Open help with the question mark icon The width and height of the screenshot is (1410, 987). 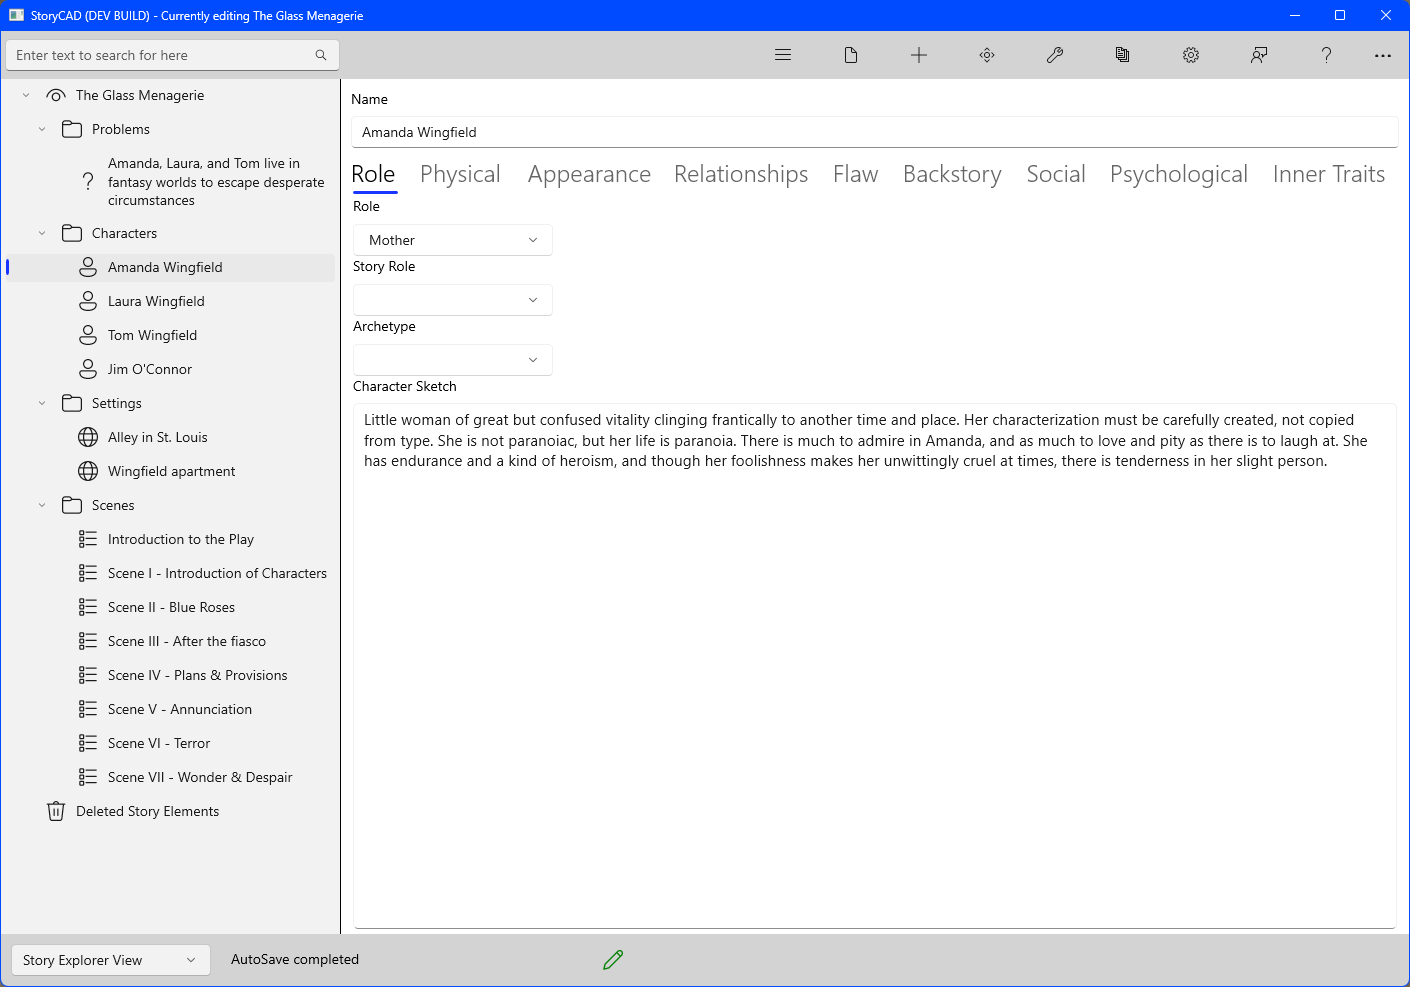[x=1327, y=55]
